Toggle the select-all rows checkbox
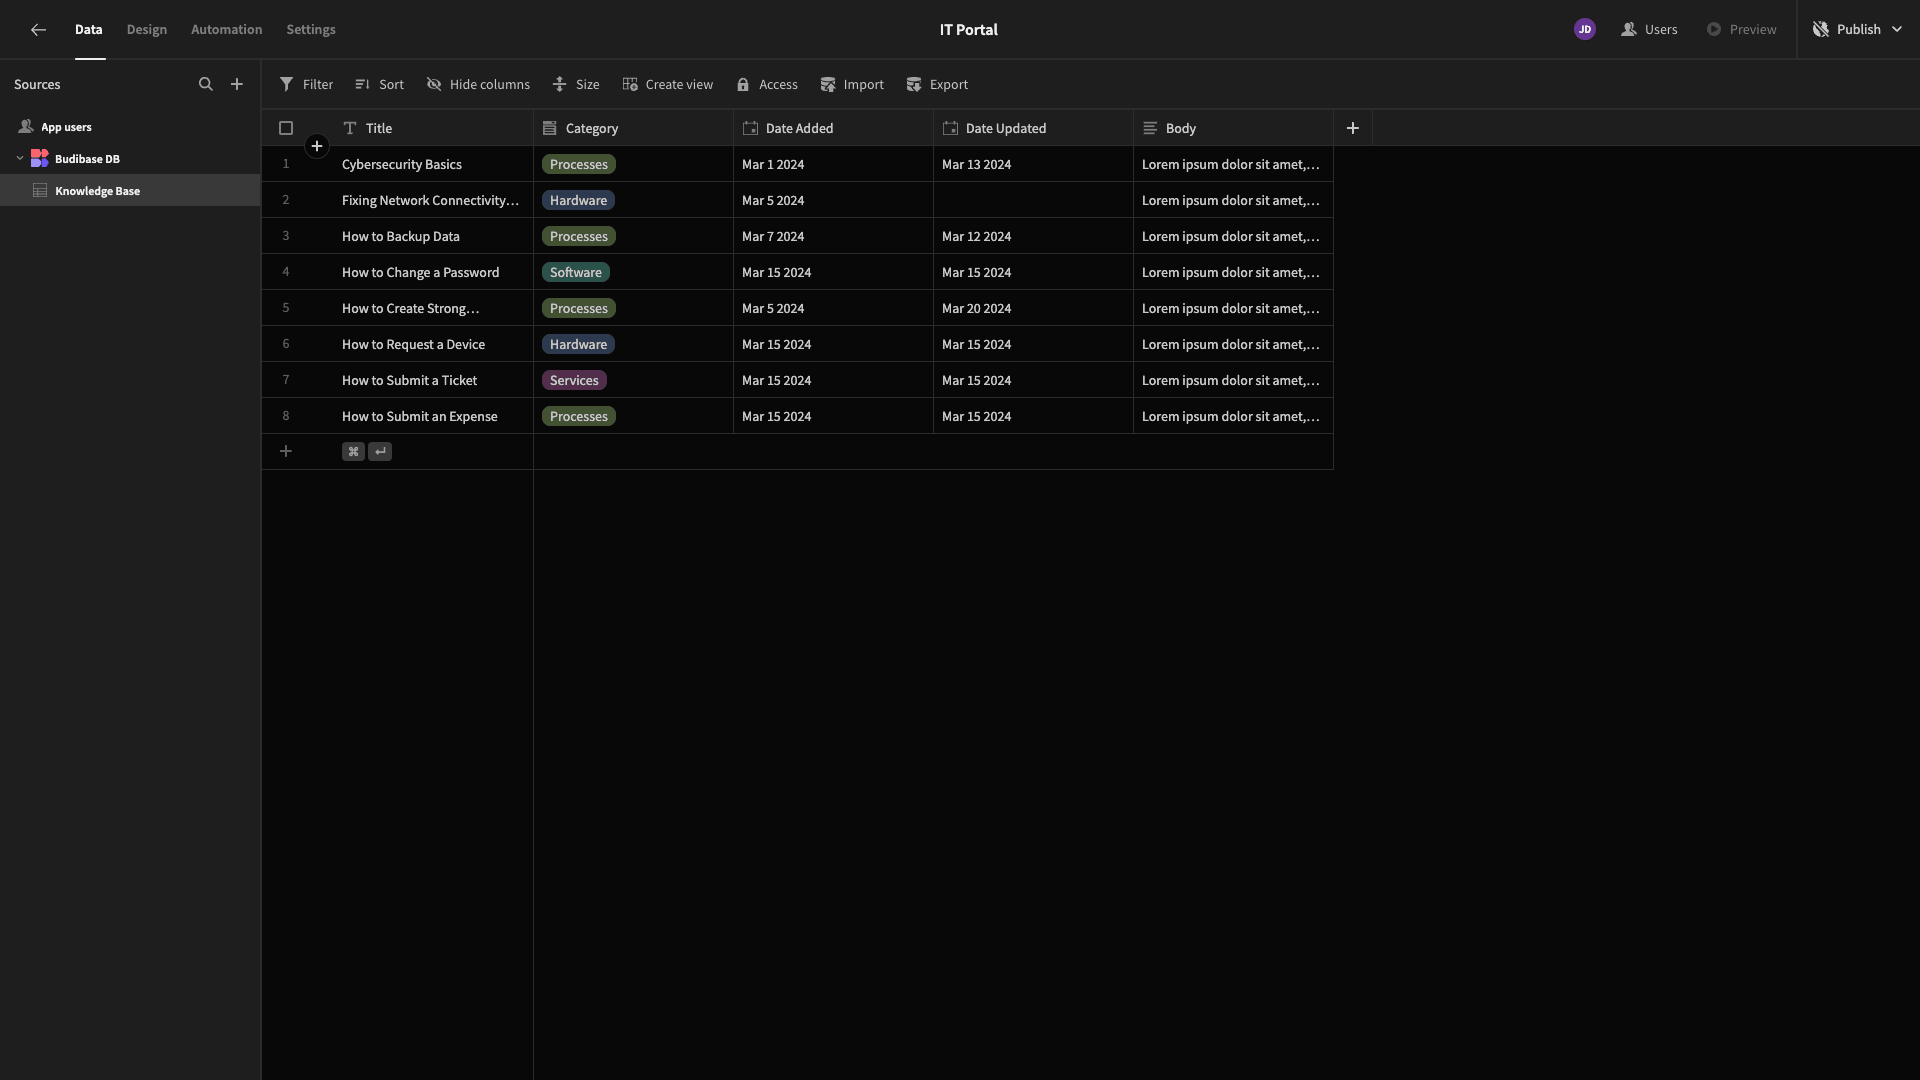Viewport: 1920px width, 1080px height. 286,127
